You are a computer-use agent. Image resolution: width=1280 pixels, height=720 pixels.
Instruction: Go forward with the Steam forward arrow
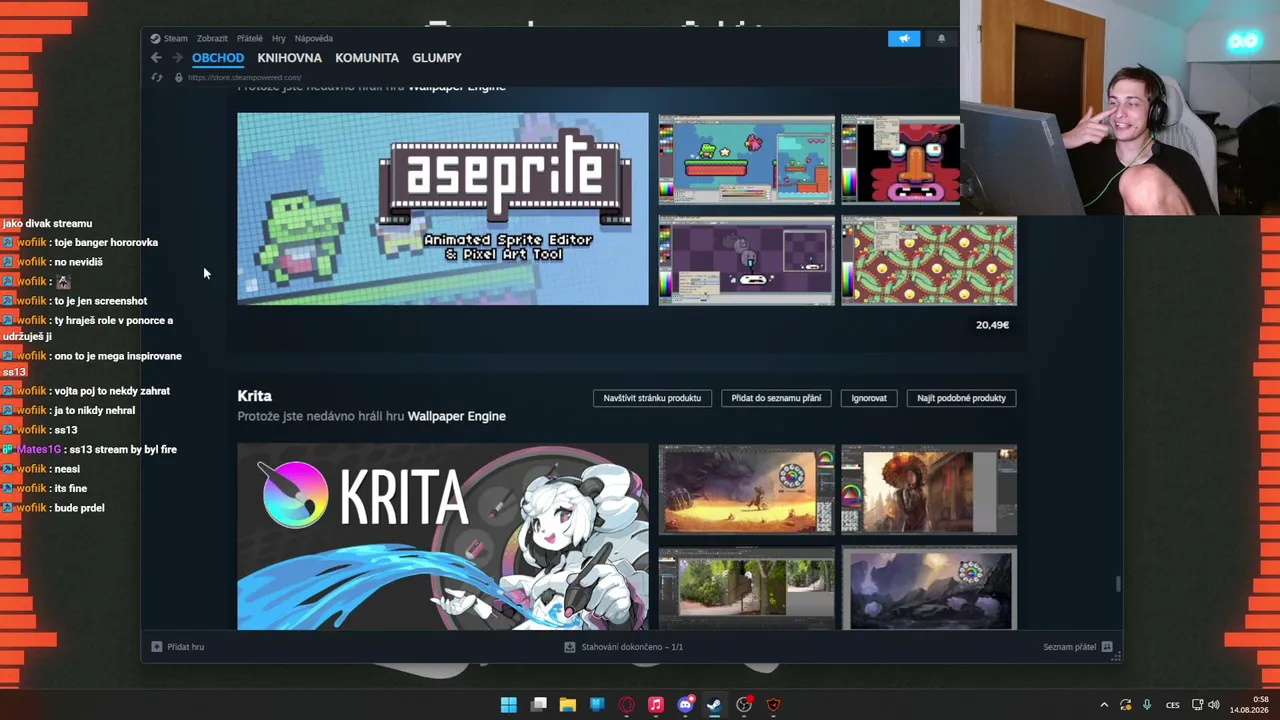pyautogui.click(x=177, y=58)
